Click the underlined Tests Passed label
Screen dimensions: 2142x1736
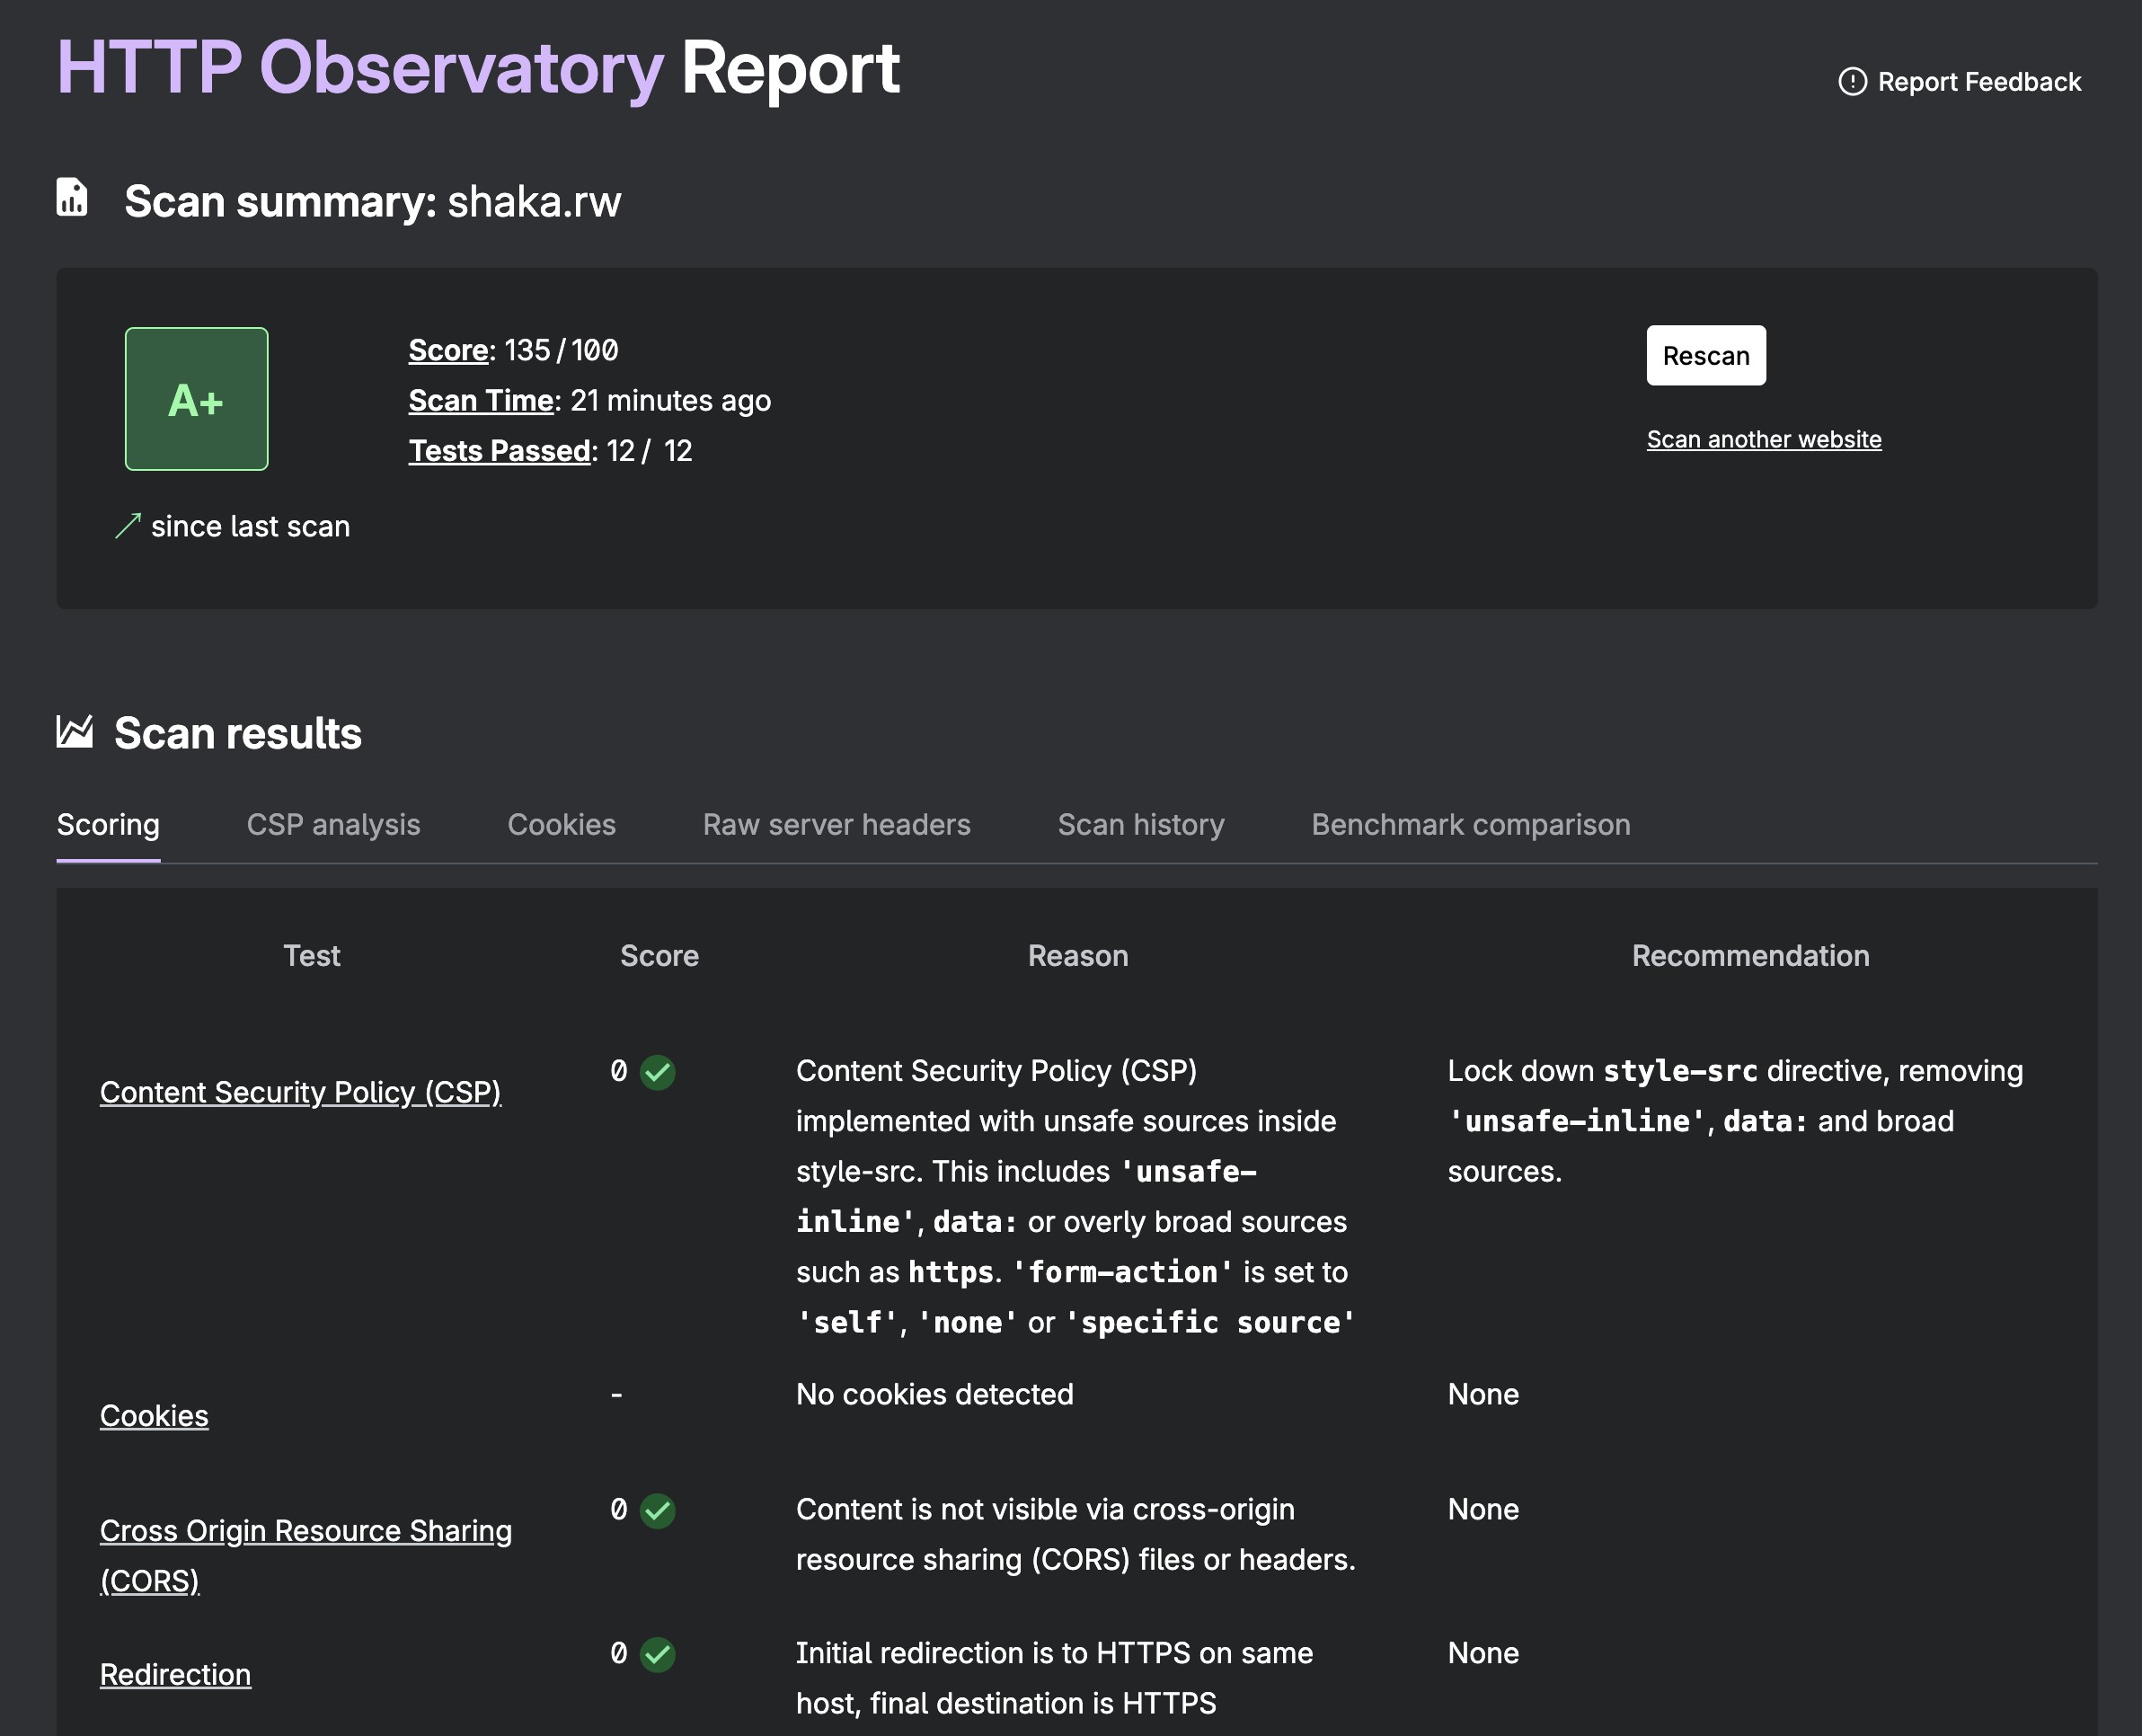point(499,450)
